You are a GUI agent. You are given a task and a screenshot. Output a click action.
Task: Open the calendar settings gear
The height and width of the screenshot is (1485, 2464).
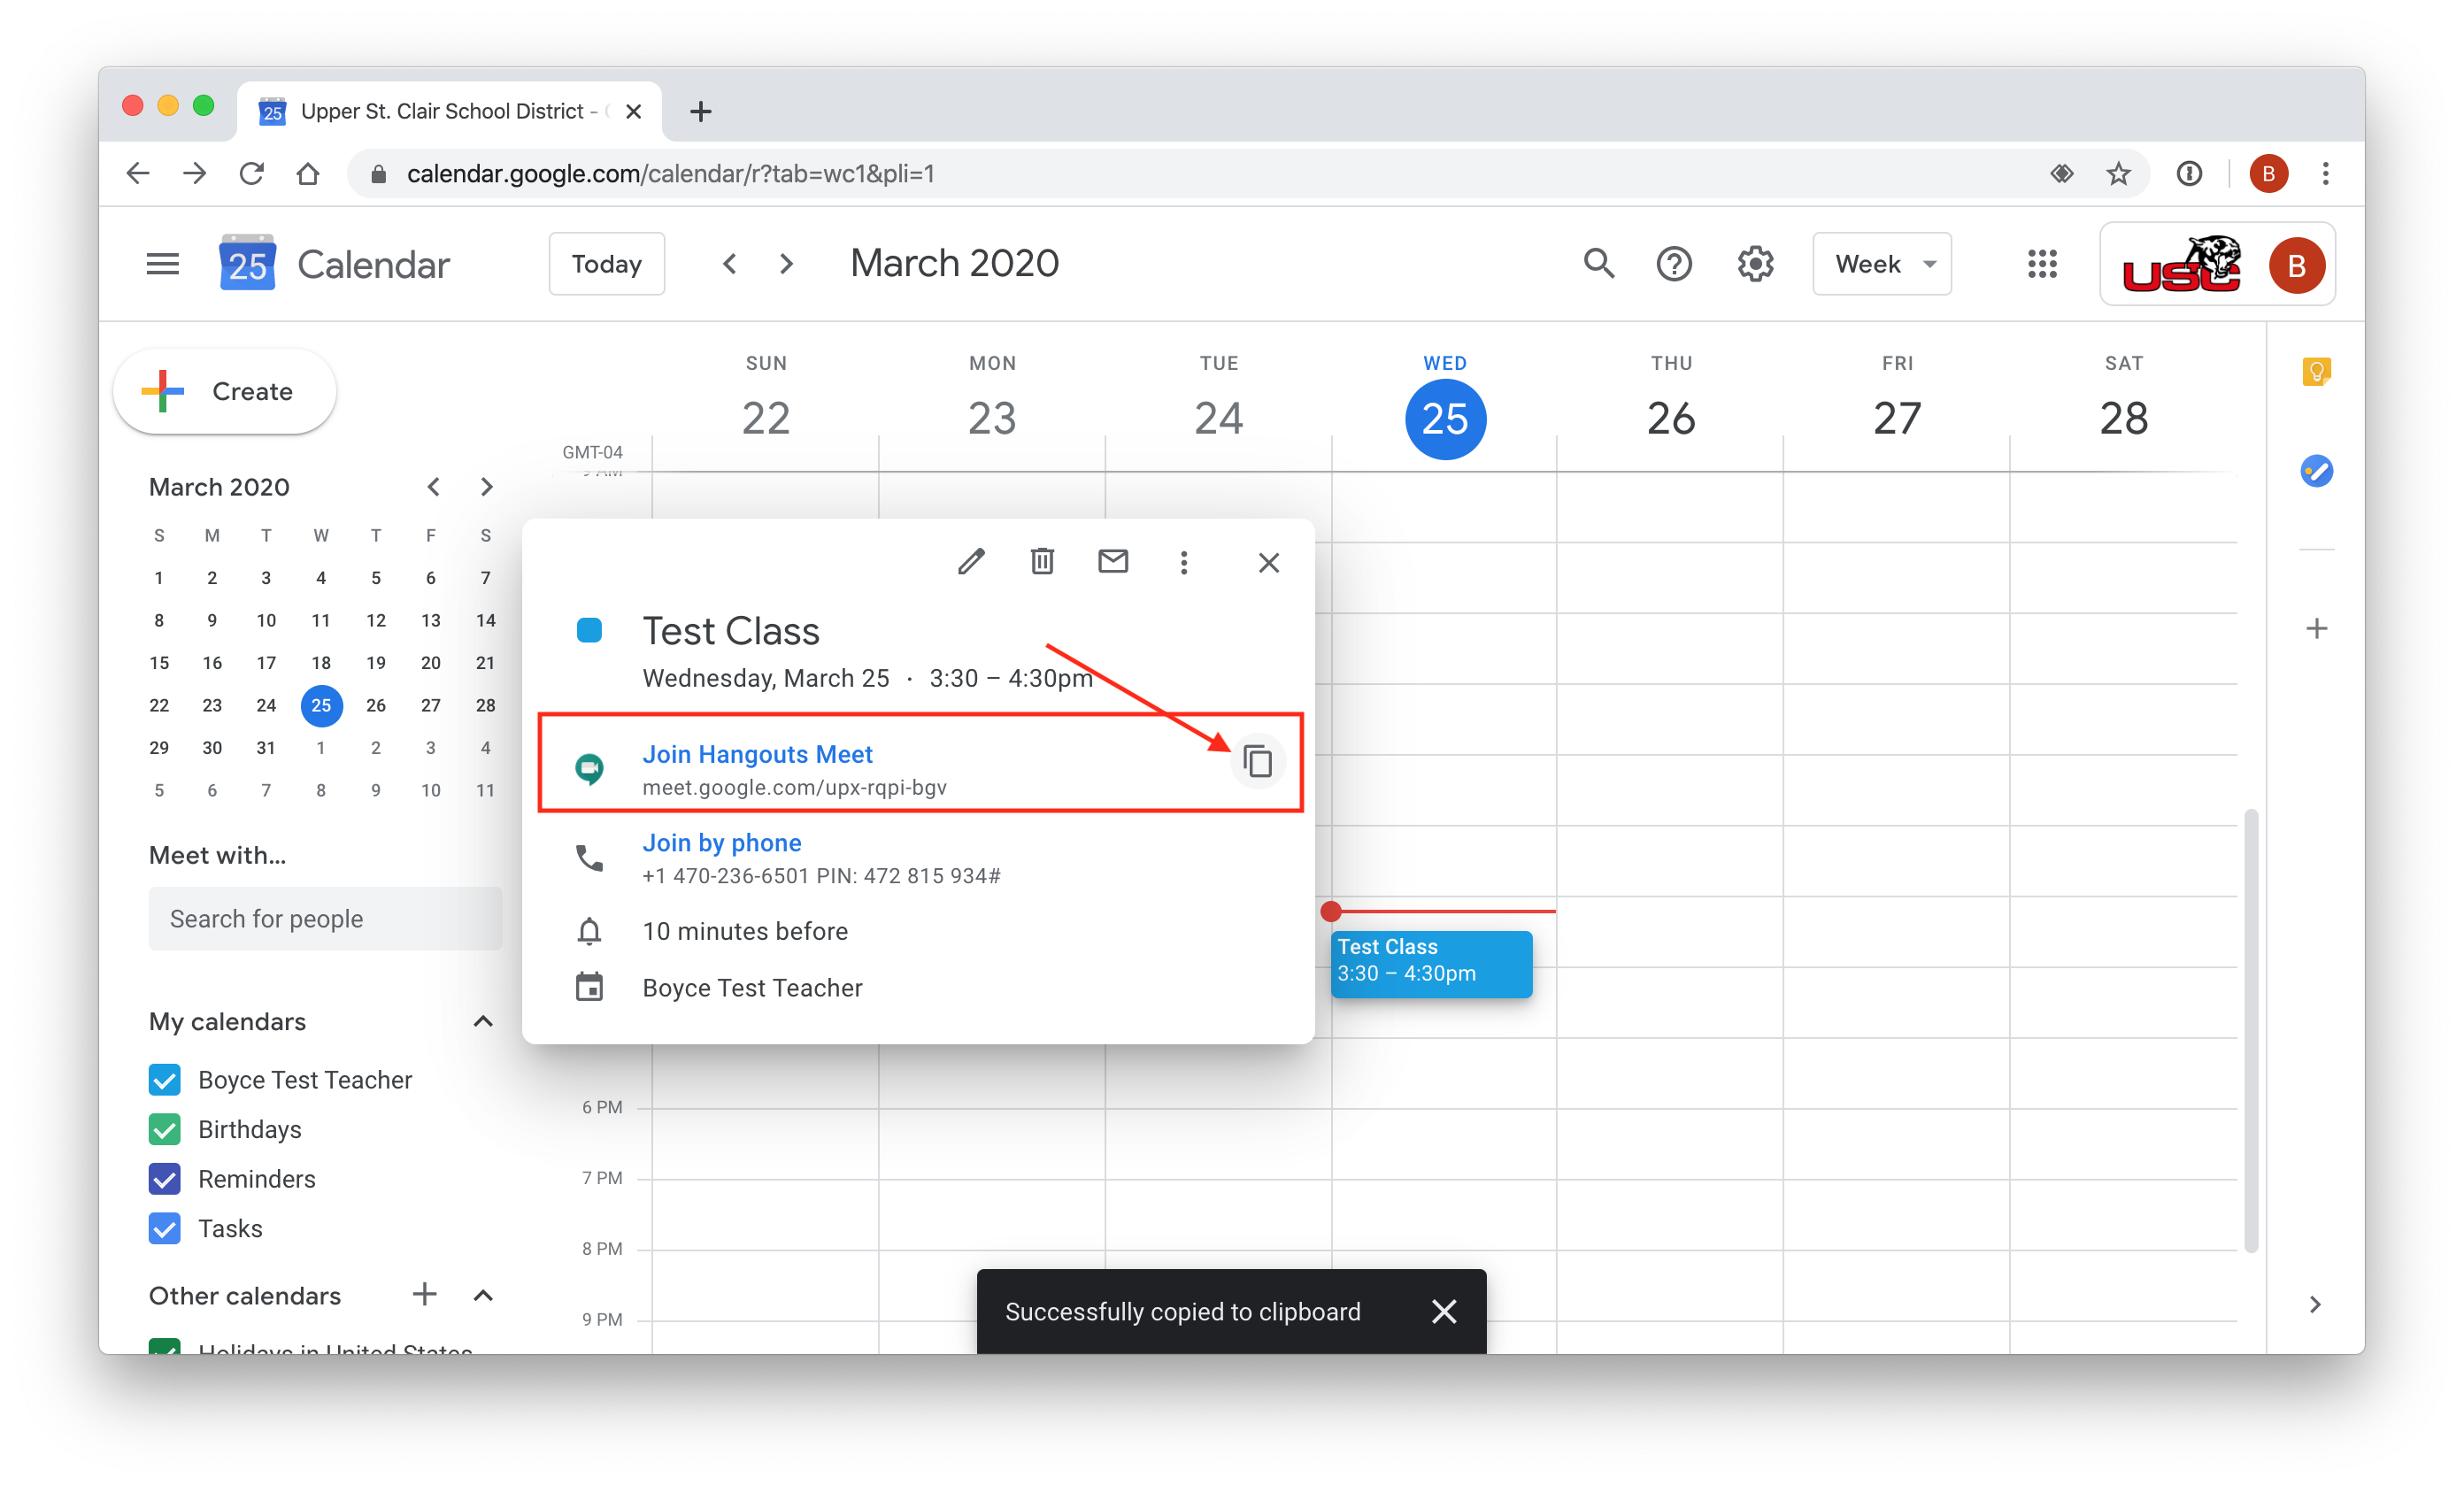(x=1755, y=264)
